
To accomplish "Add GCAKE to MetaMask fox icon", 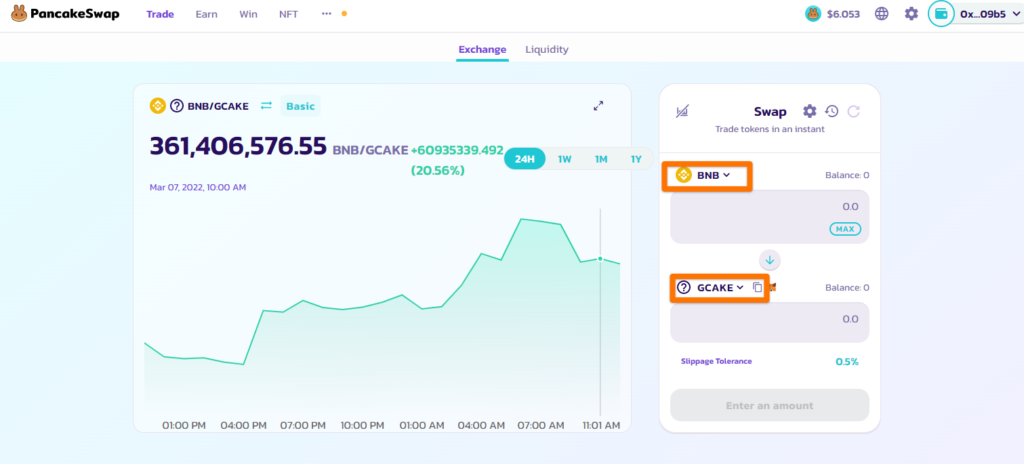I will pos(773,287).
